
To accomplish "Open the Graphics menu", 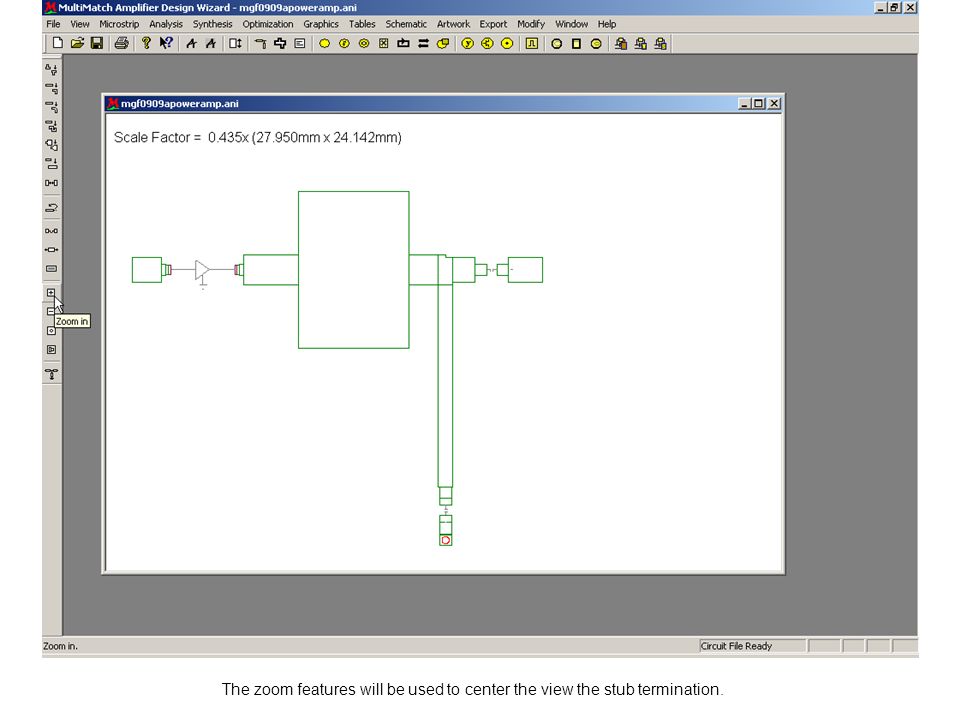I will (321, 24).
